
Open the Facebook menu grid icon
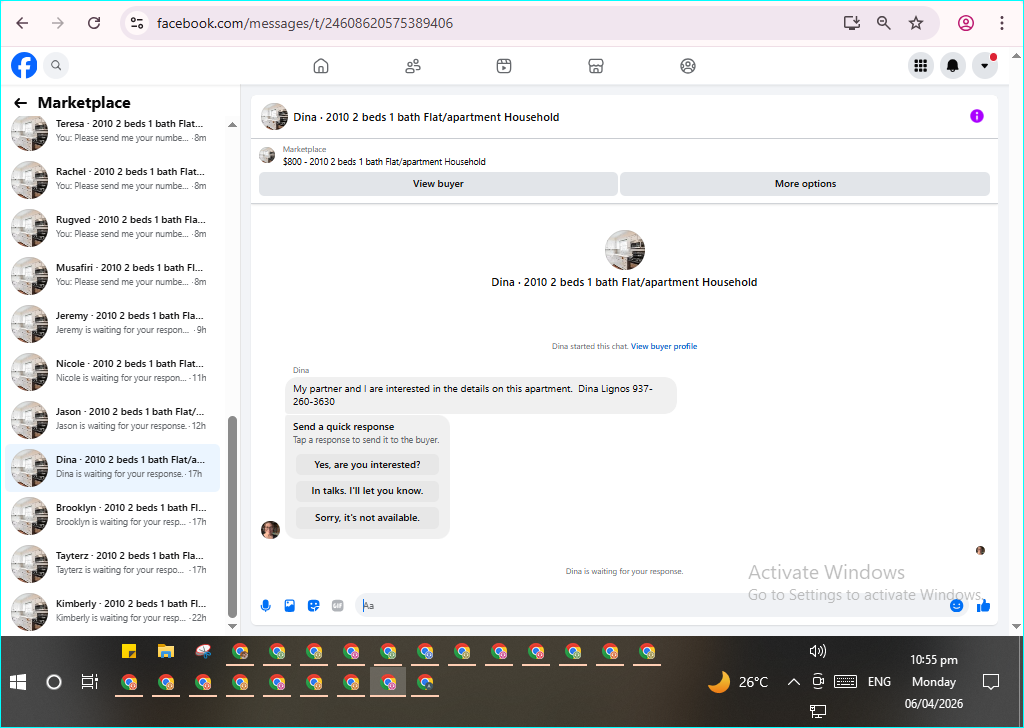click(x=921, y=65)
